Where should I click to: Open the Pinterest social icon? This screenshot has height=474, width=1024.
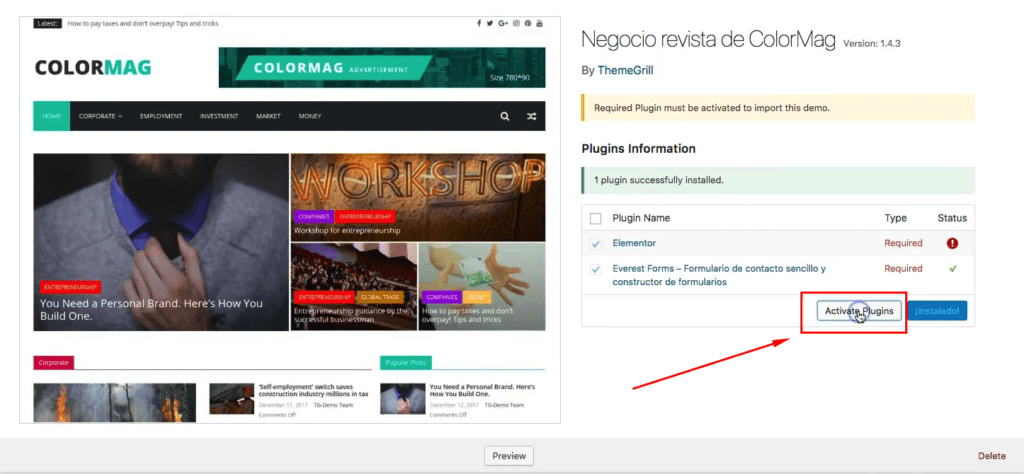[x=528, y=24]
